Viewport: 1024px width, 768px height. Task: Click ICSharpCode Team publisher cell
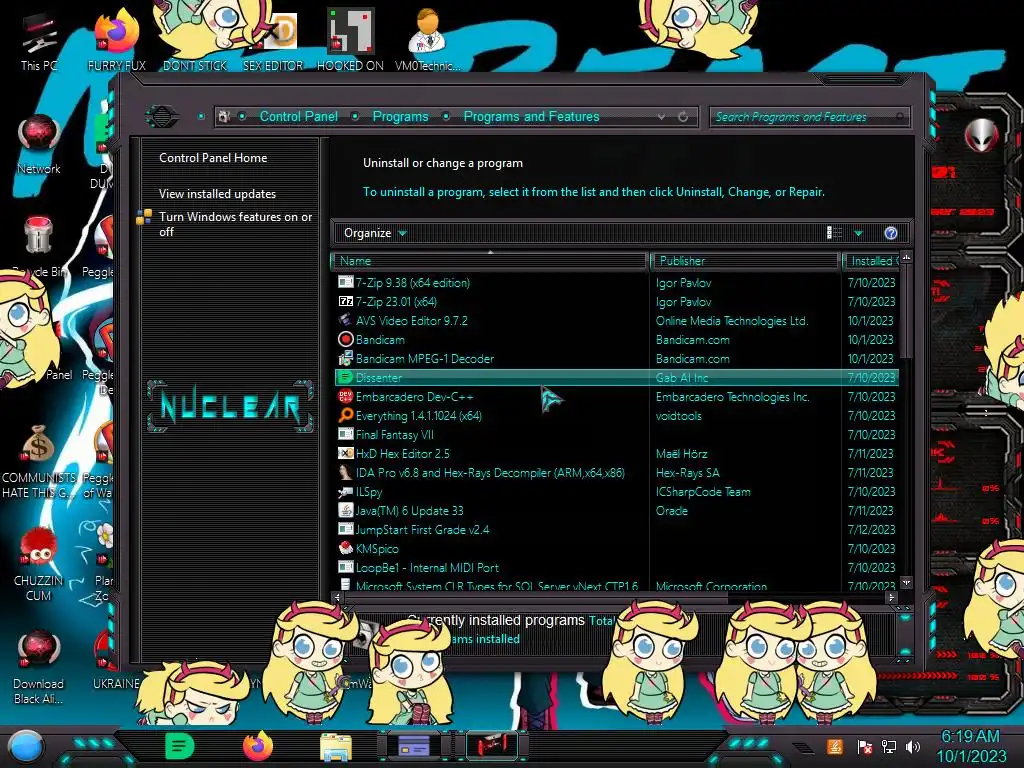point(703,491)
